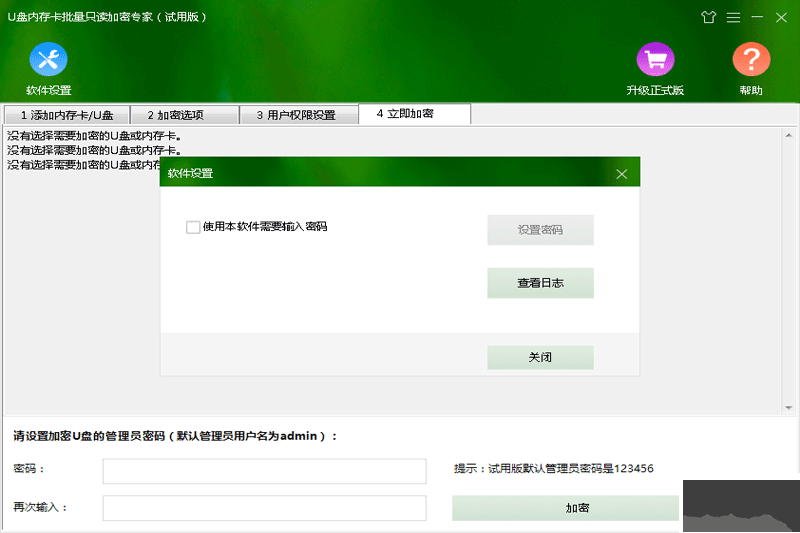Click the 关闭 button in dialog
This screenshot has height=533, width=800.
tap(540, 357)
